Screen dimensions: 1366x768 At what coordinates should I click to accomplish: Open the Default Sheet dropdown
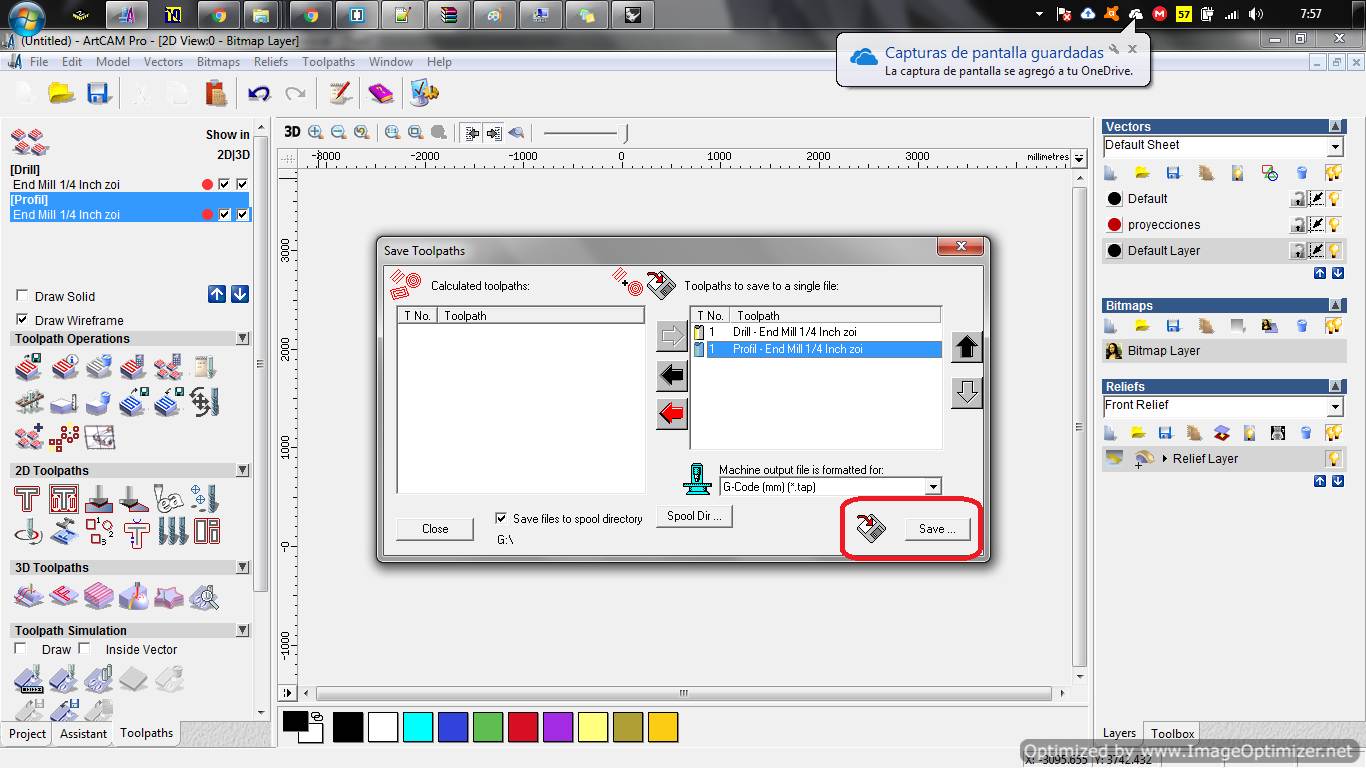click(x=1335, y=147)
